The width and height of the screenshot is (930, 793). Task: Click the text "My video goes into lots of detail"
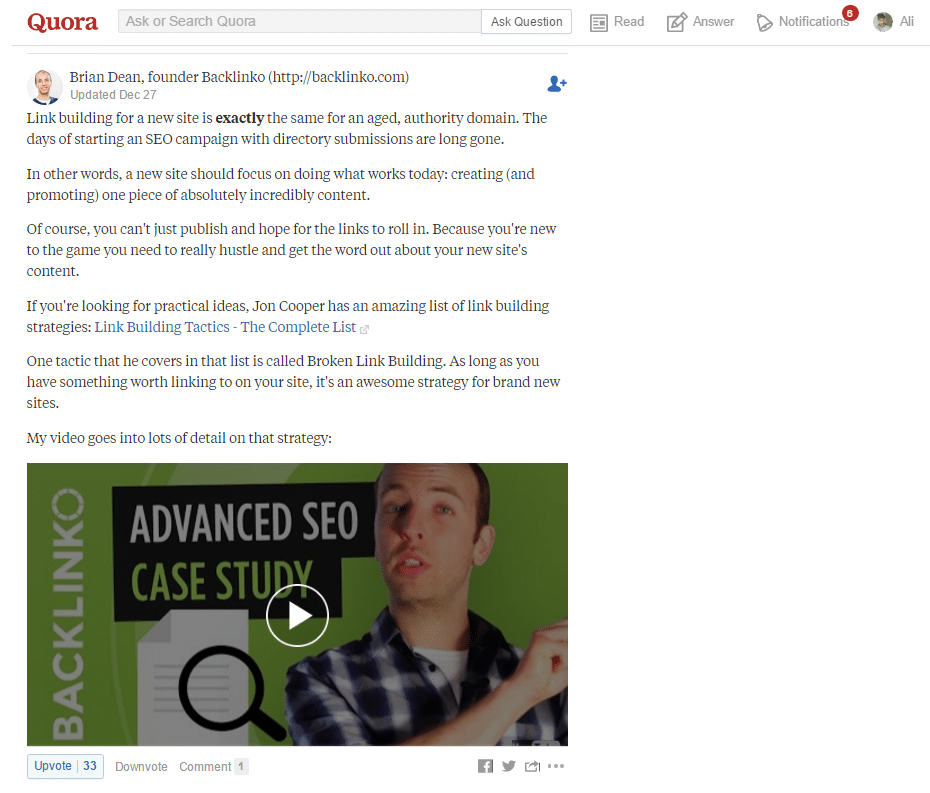click(x=126, y=438)
